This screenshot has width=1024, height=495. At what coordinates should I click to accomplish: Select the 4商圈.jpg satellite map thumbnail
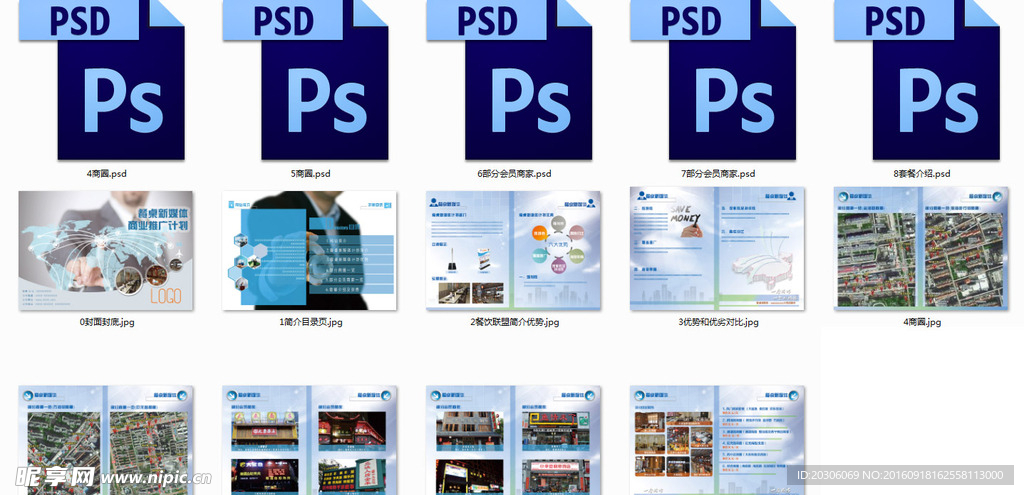921,248
